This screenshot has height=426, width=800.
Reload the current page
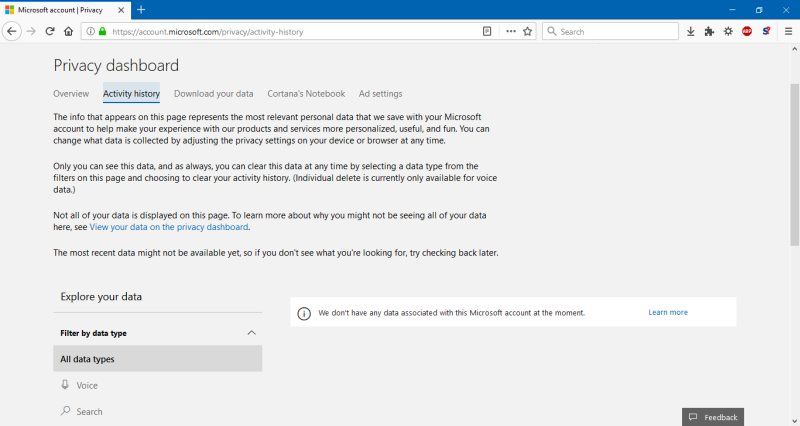click(x=50, y=31)
